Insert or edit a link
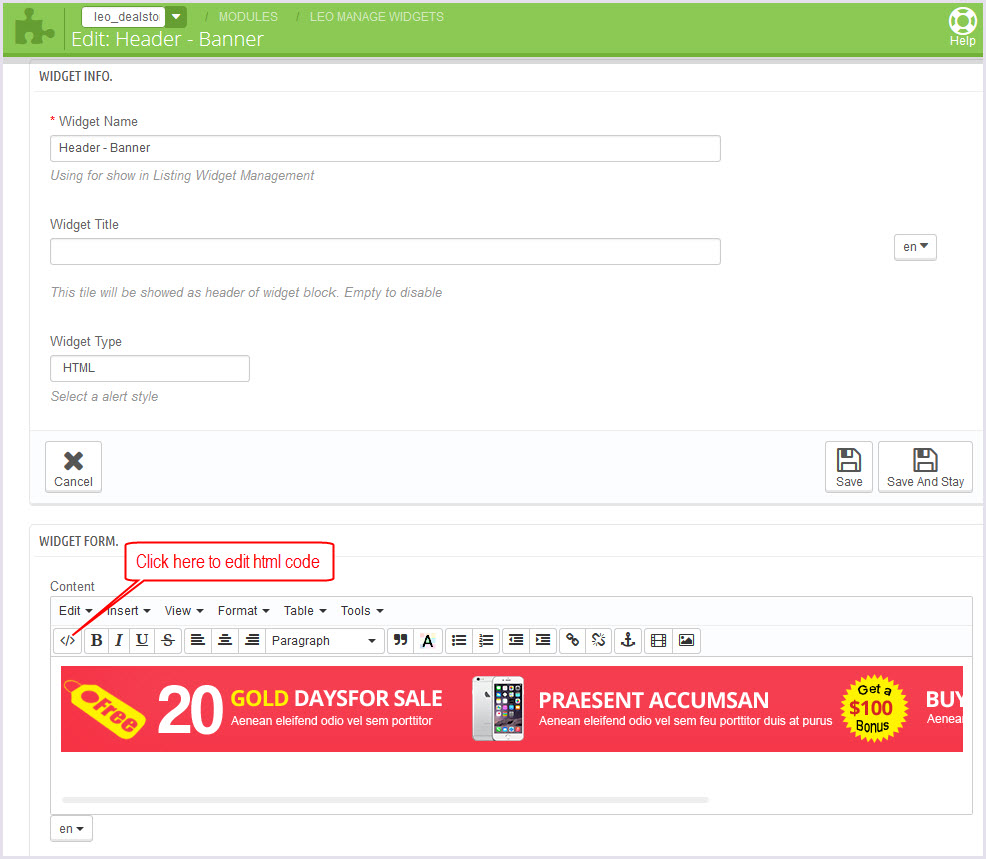Image resolution: width=986 pixels, height=859 pixels. [572, 641]
